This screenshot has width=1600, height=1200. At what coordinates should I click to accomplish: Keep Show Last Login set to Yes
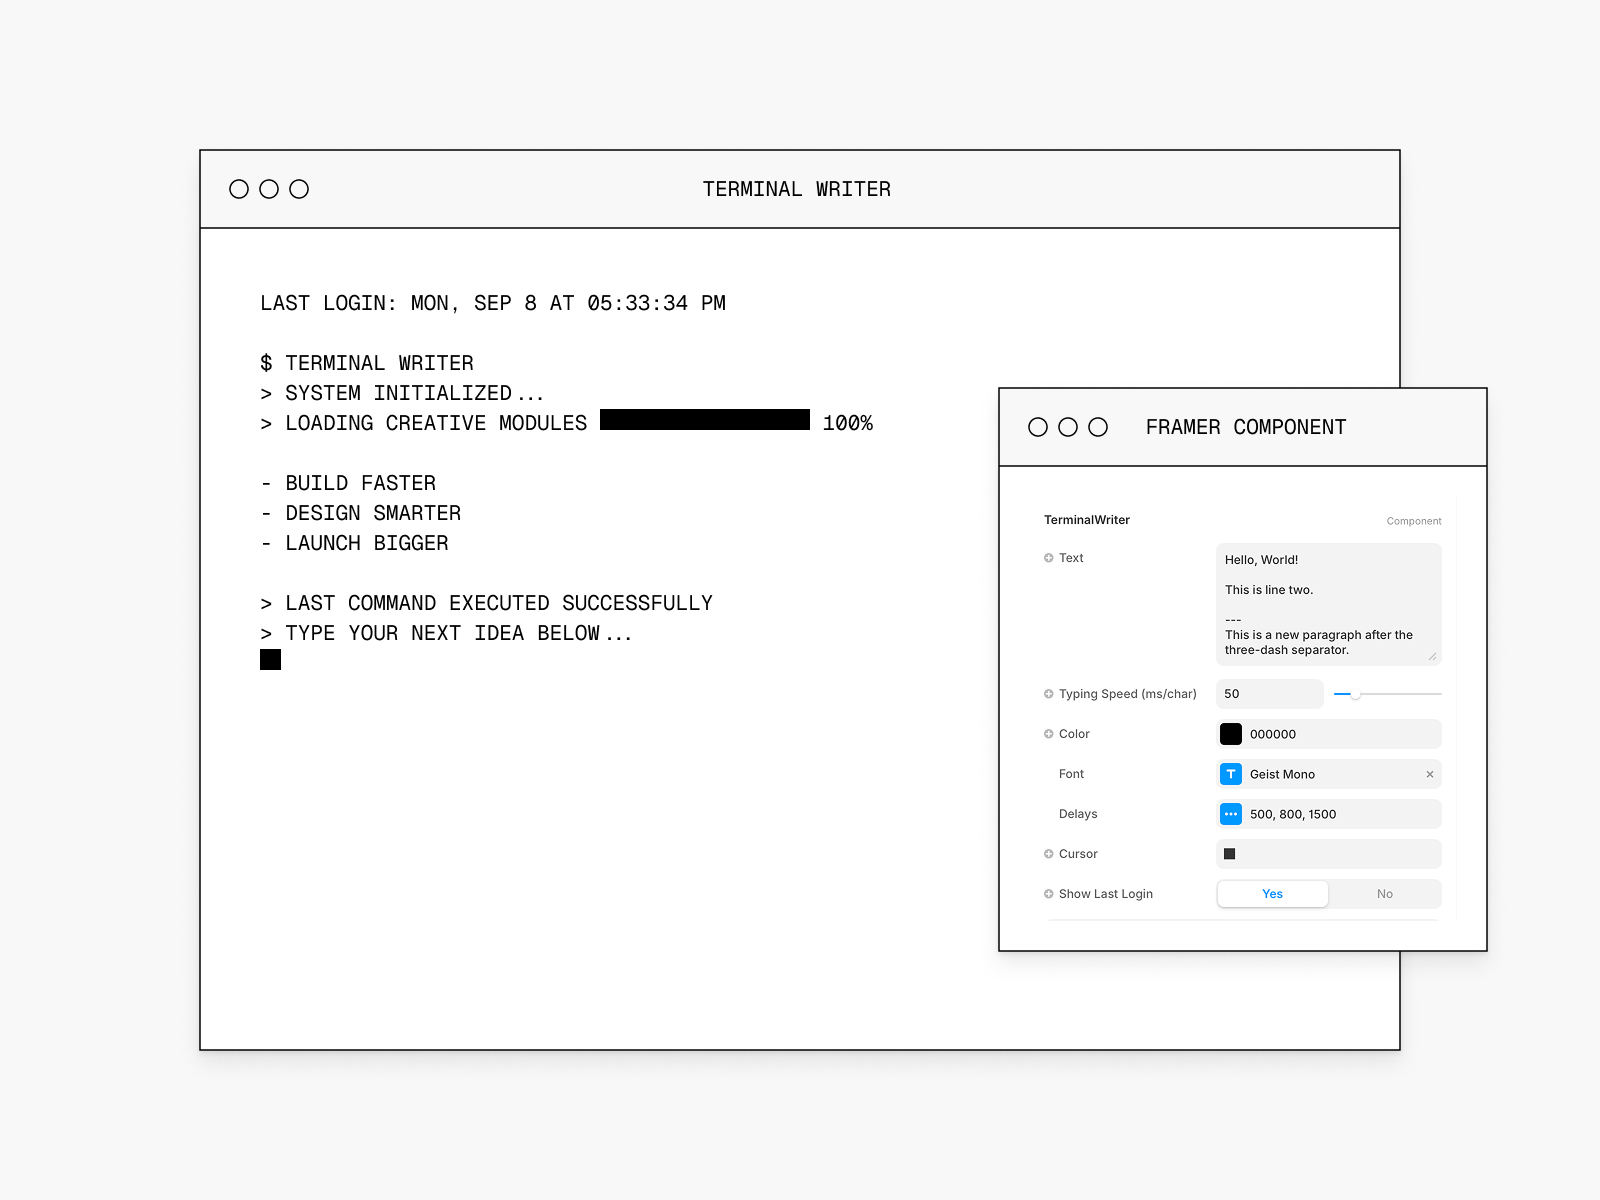[1272, 893]
